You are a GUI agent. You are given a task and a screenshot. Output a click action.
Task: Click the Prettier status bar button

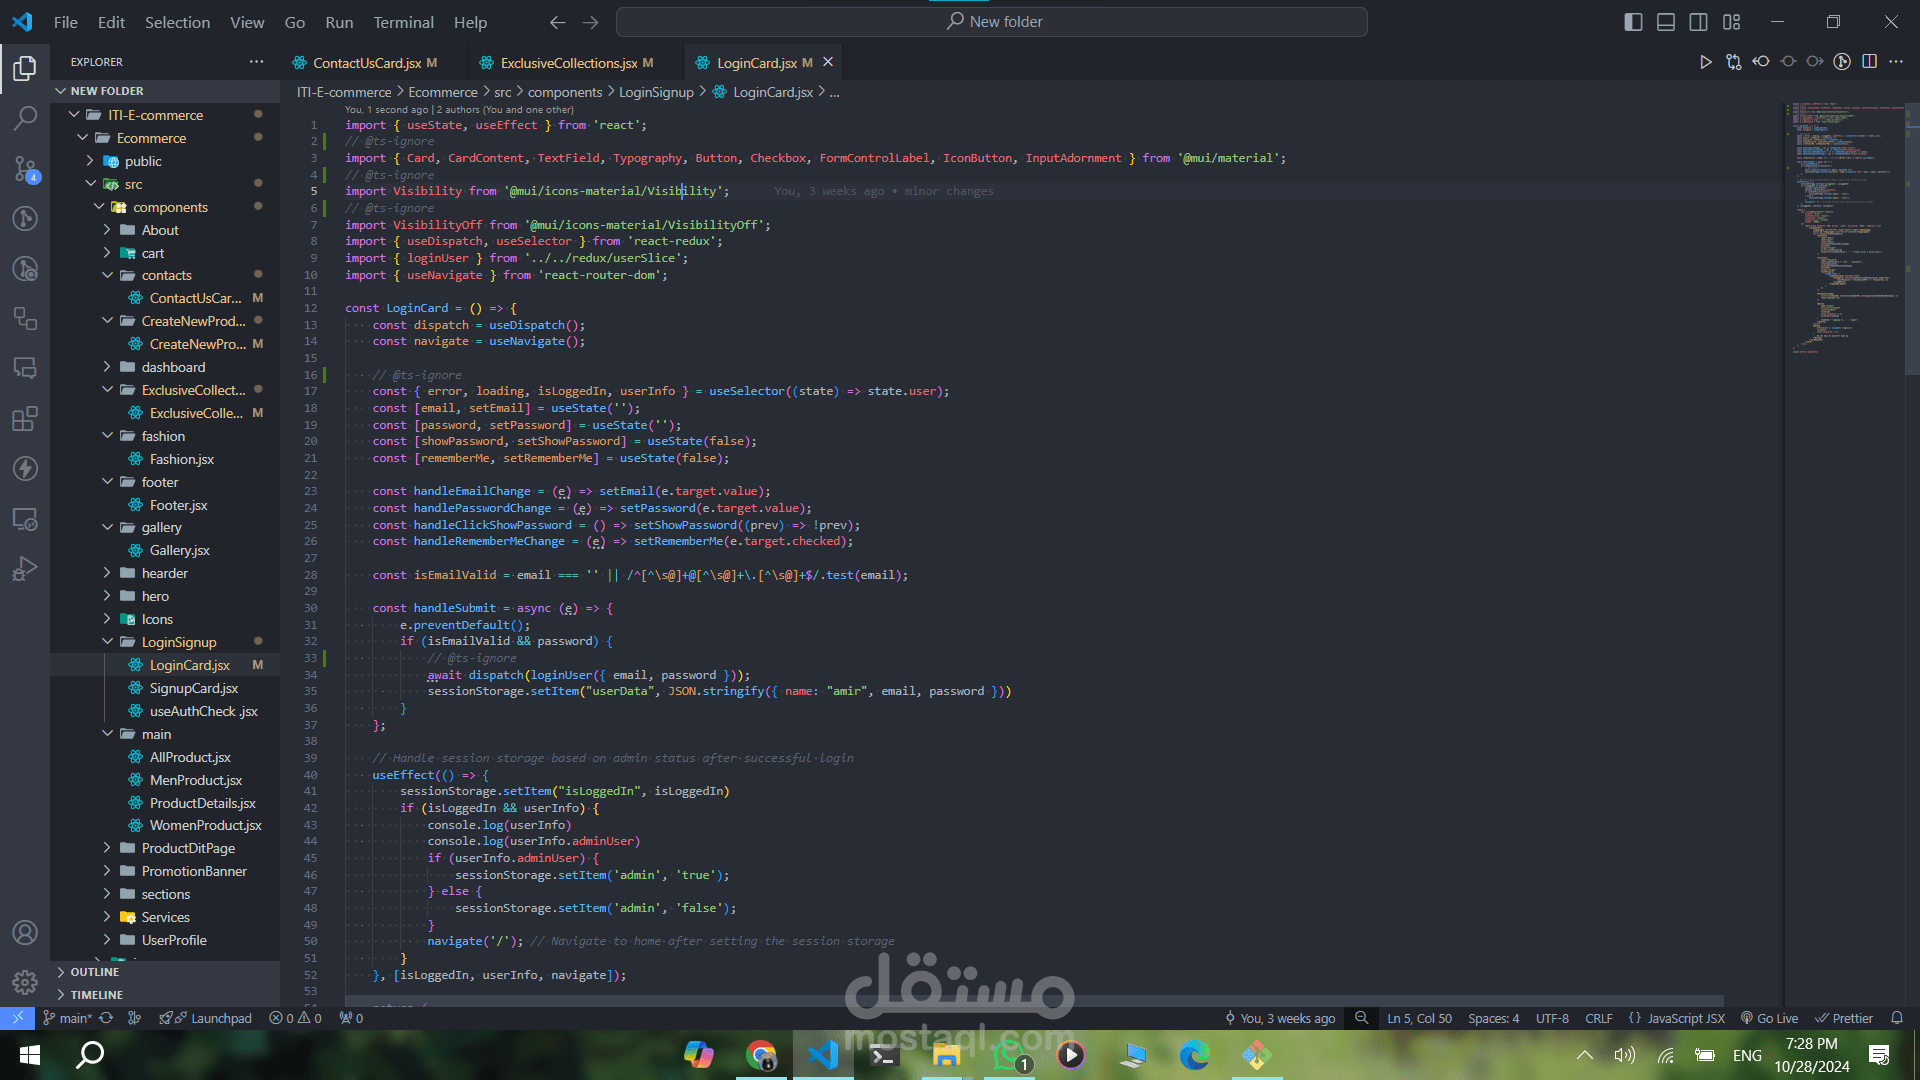pyautogui.click(x=1844, y=1018)
